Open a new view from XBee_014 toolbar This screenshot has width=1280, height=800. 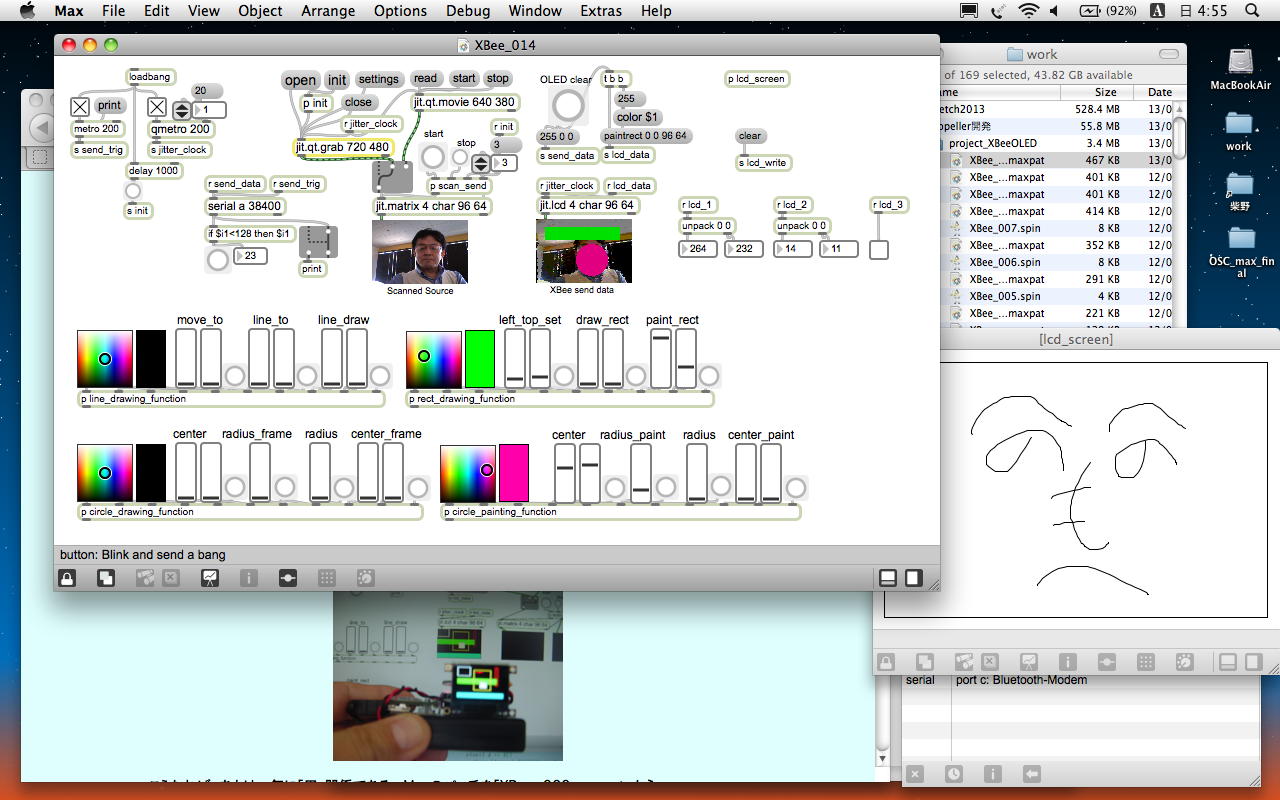tap(105, 578)
